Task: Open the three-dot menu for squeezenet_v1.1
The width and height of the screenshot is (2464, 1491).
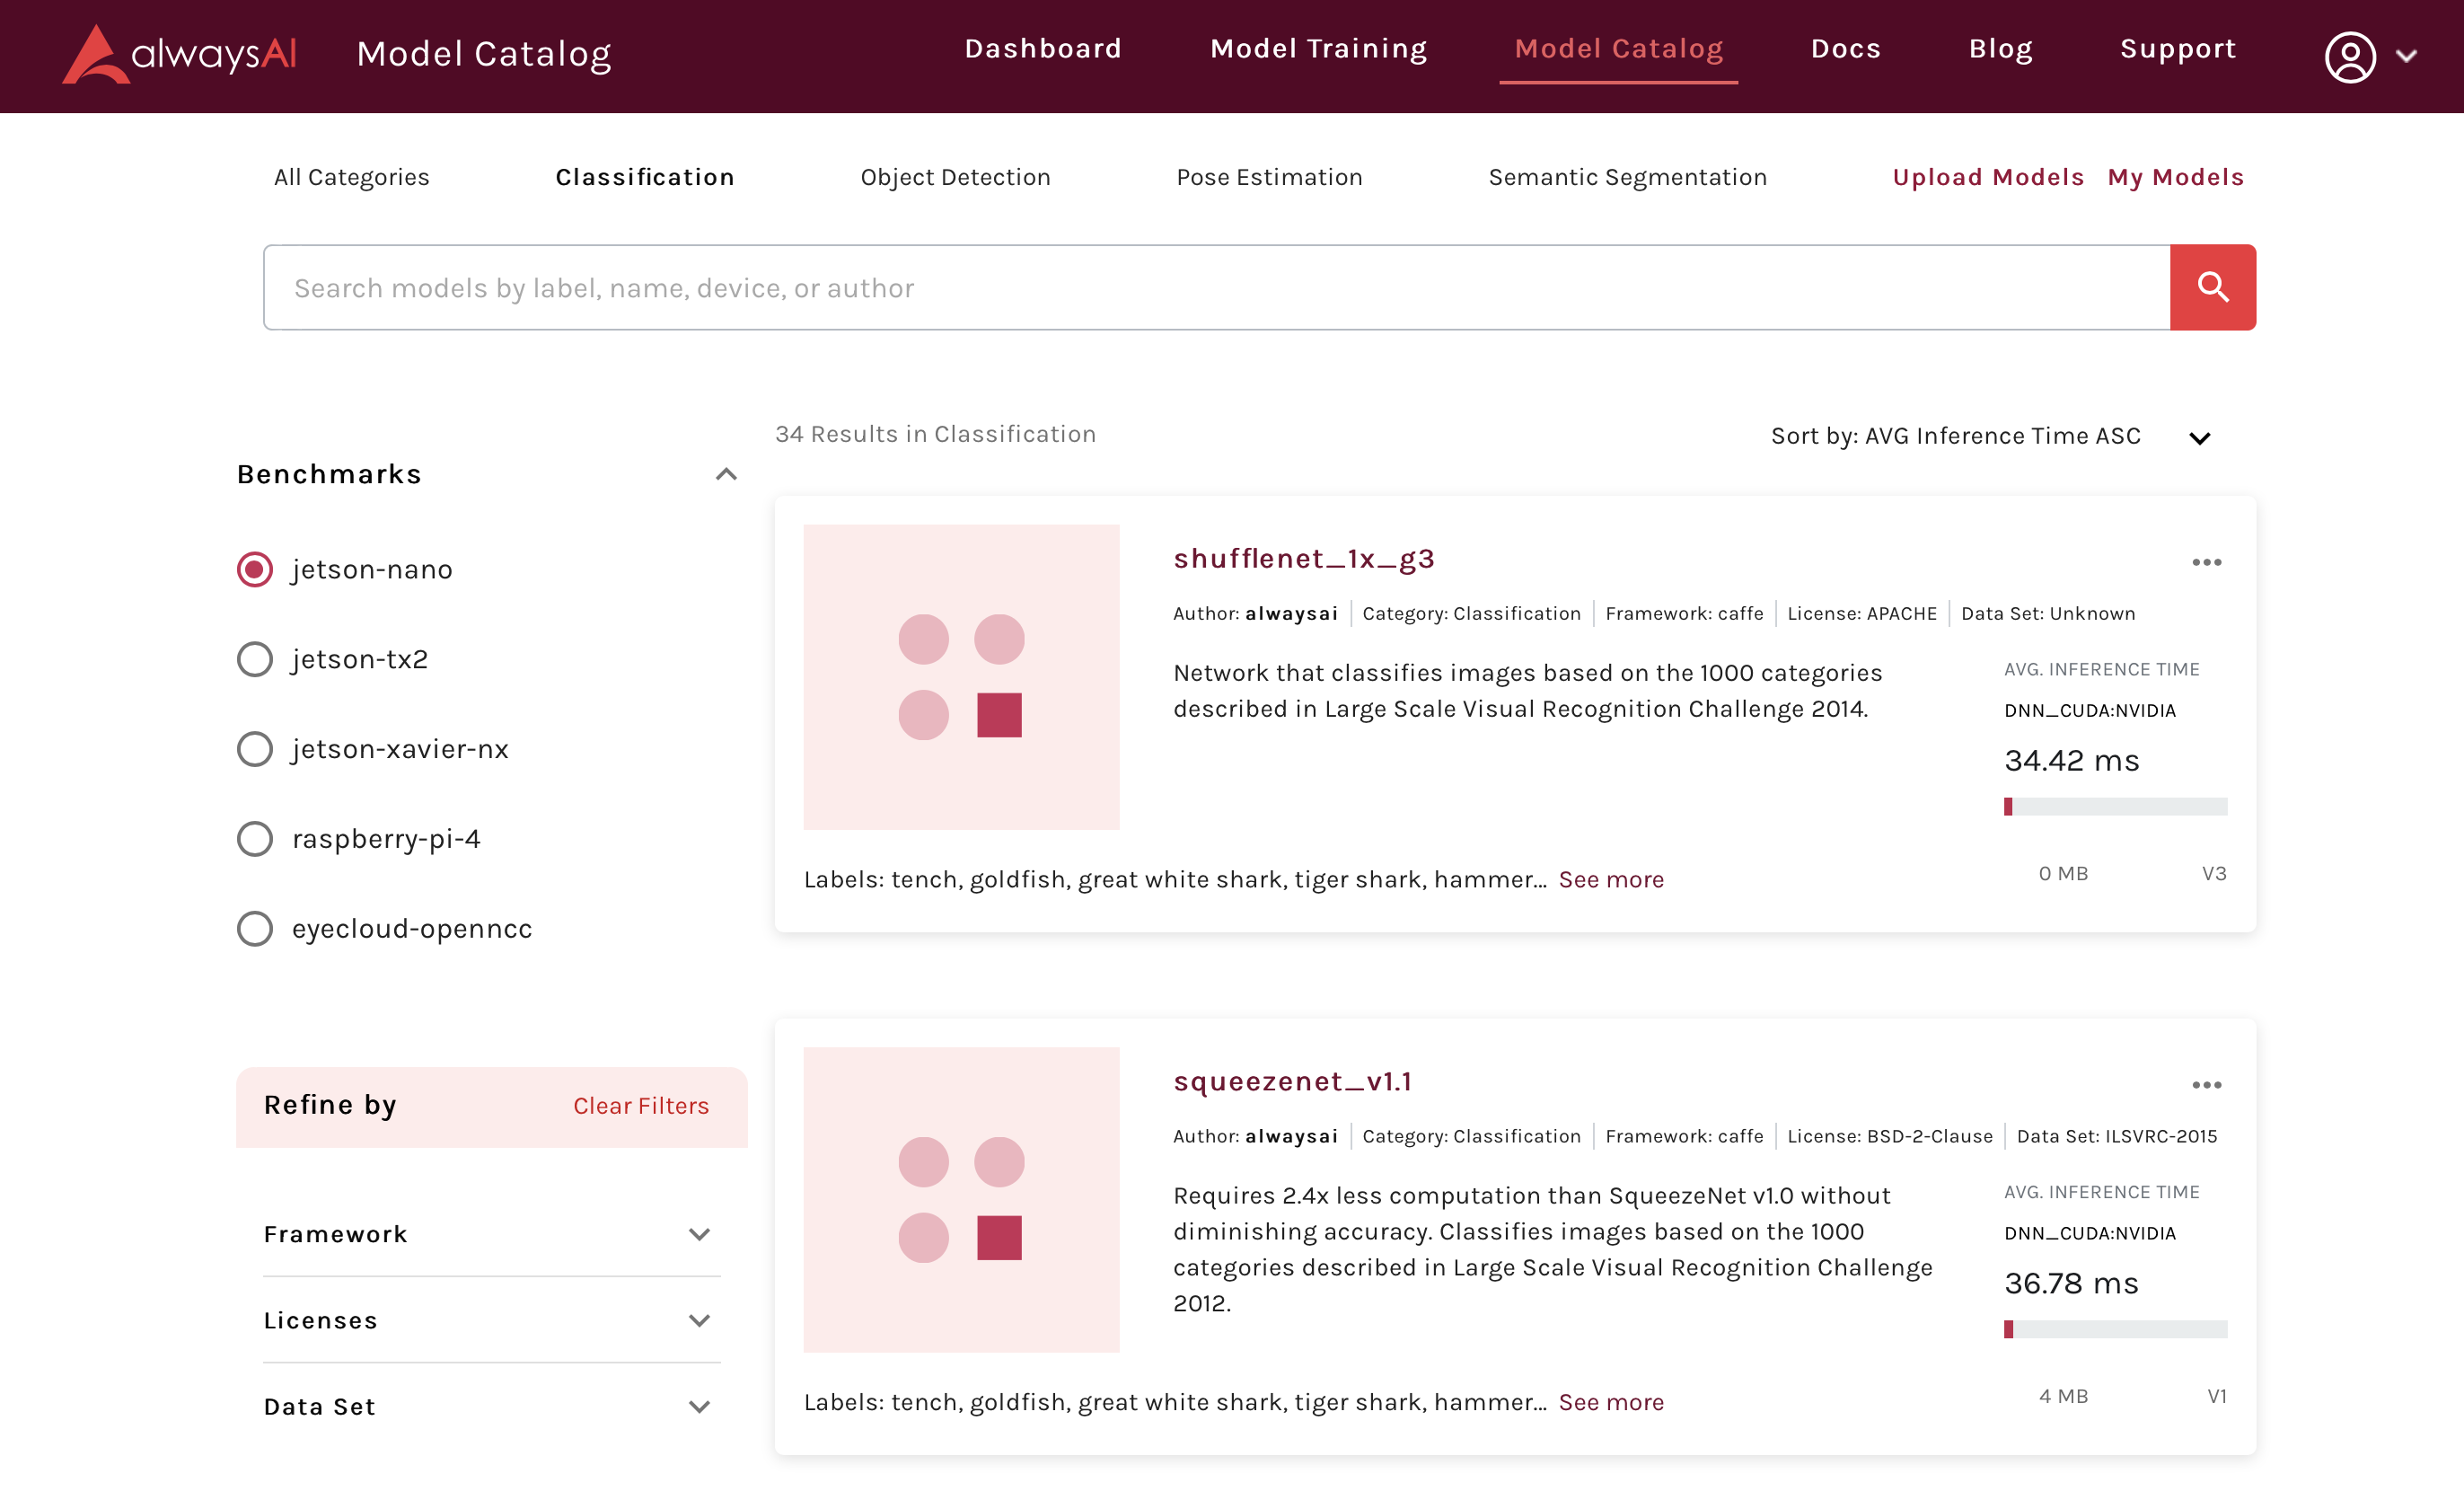Action: click(2206, 1085)
